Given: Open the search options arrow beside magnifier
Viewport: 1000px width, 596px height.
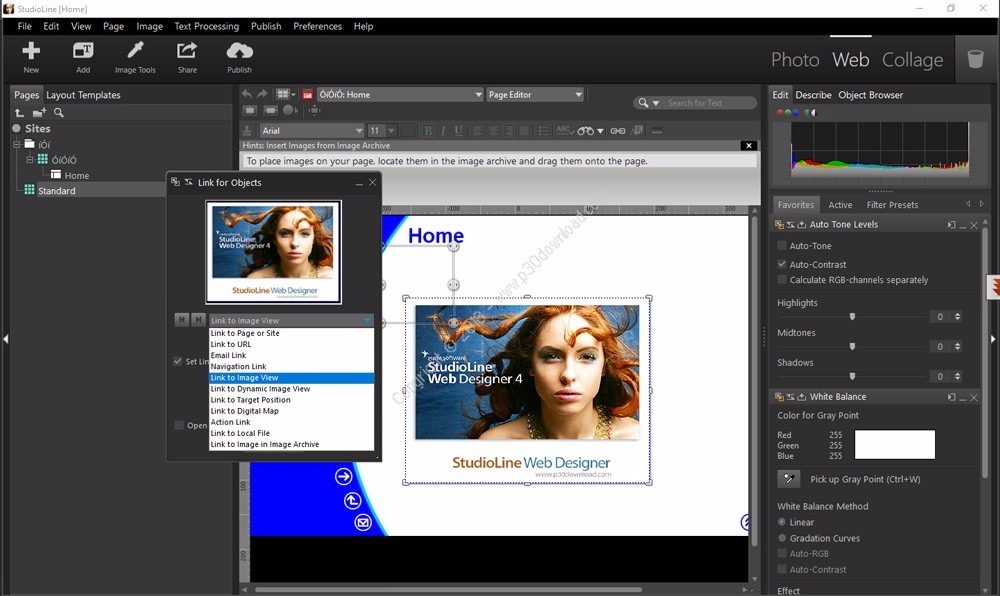Looking at the screenshot, I should (656, 103).
